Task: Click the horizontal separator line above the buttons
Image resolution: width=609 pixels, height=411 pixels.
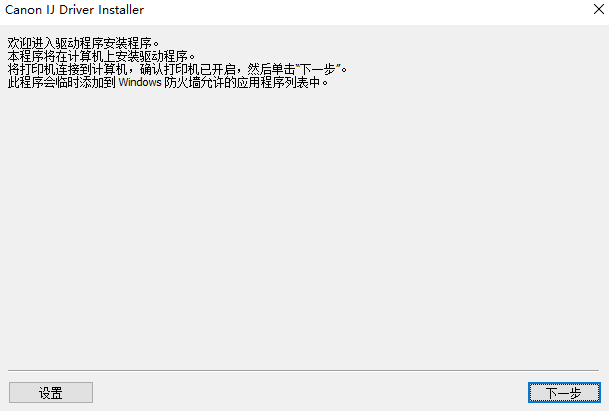Action: 303,370
